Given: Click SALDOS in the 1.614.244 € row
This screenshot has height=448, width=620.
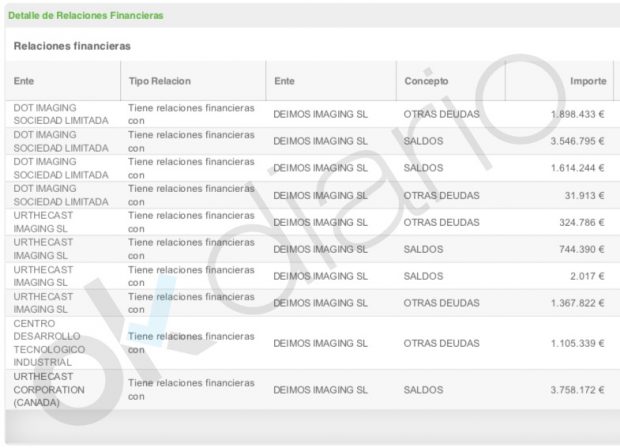Looking at the screenshot, I should coord(423,168).
